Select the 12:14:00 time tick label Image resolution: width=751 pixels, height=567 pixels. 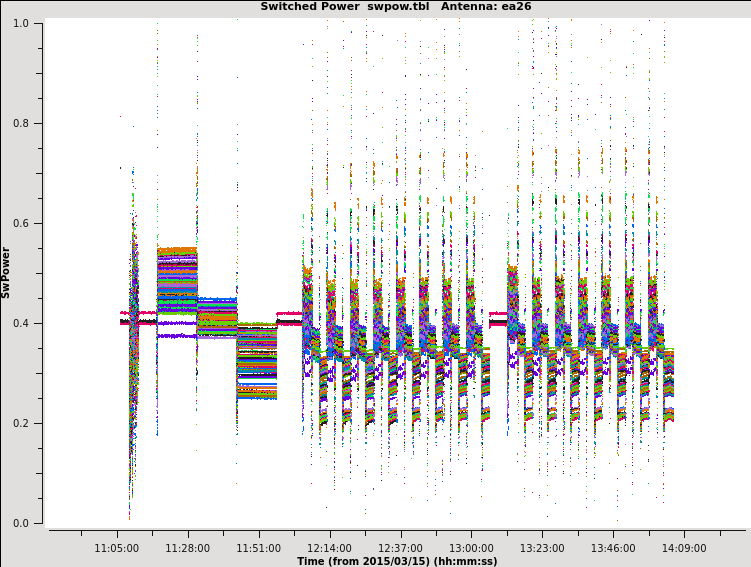330,548
